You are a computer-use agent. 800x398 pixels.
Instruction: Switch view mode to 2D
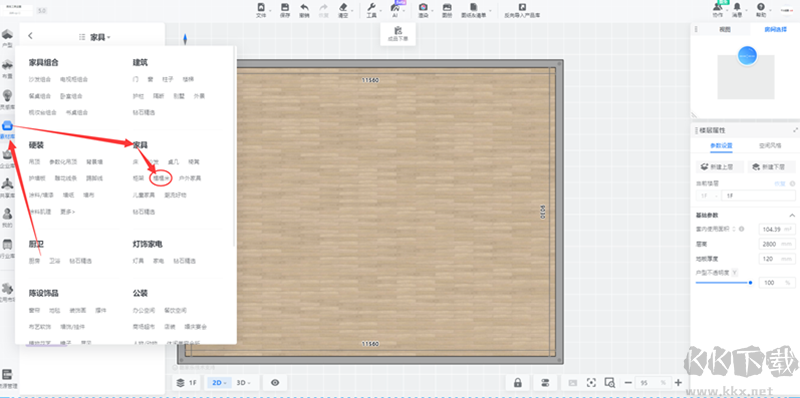pos(219,383)
